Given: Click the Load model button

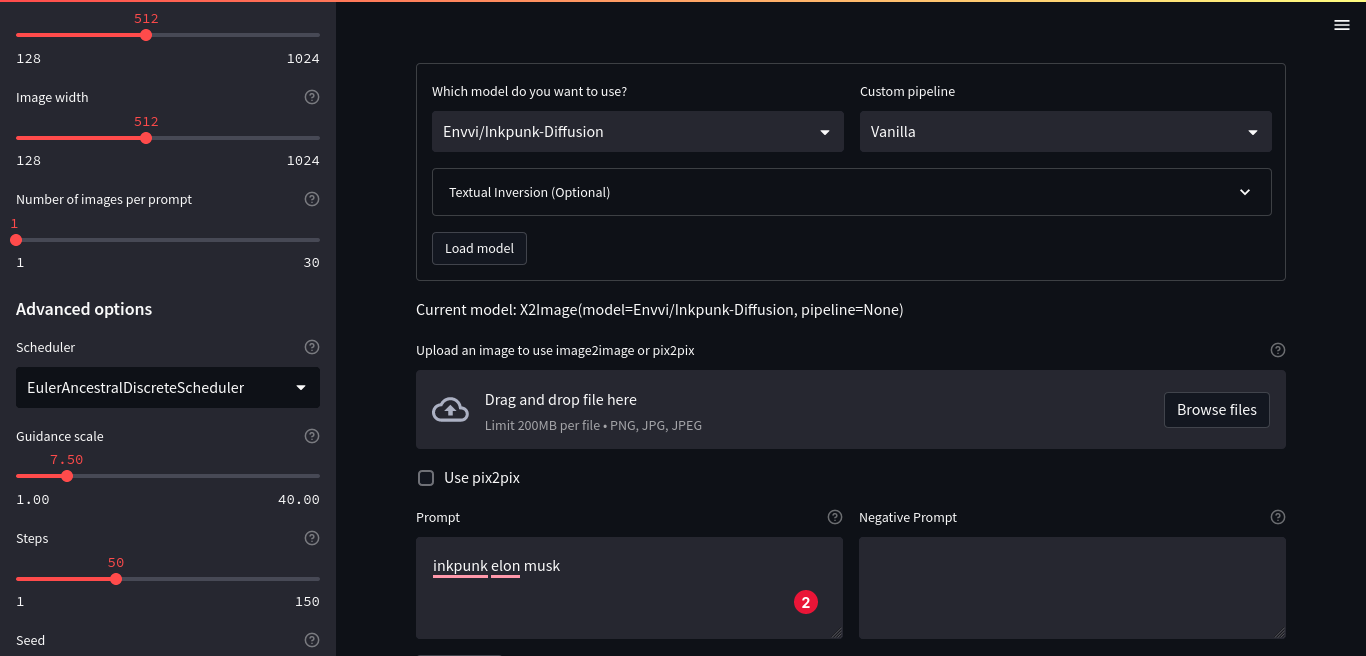Looking at the screenshot, I should click(479, 249).
